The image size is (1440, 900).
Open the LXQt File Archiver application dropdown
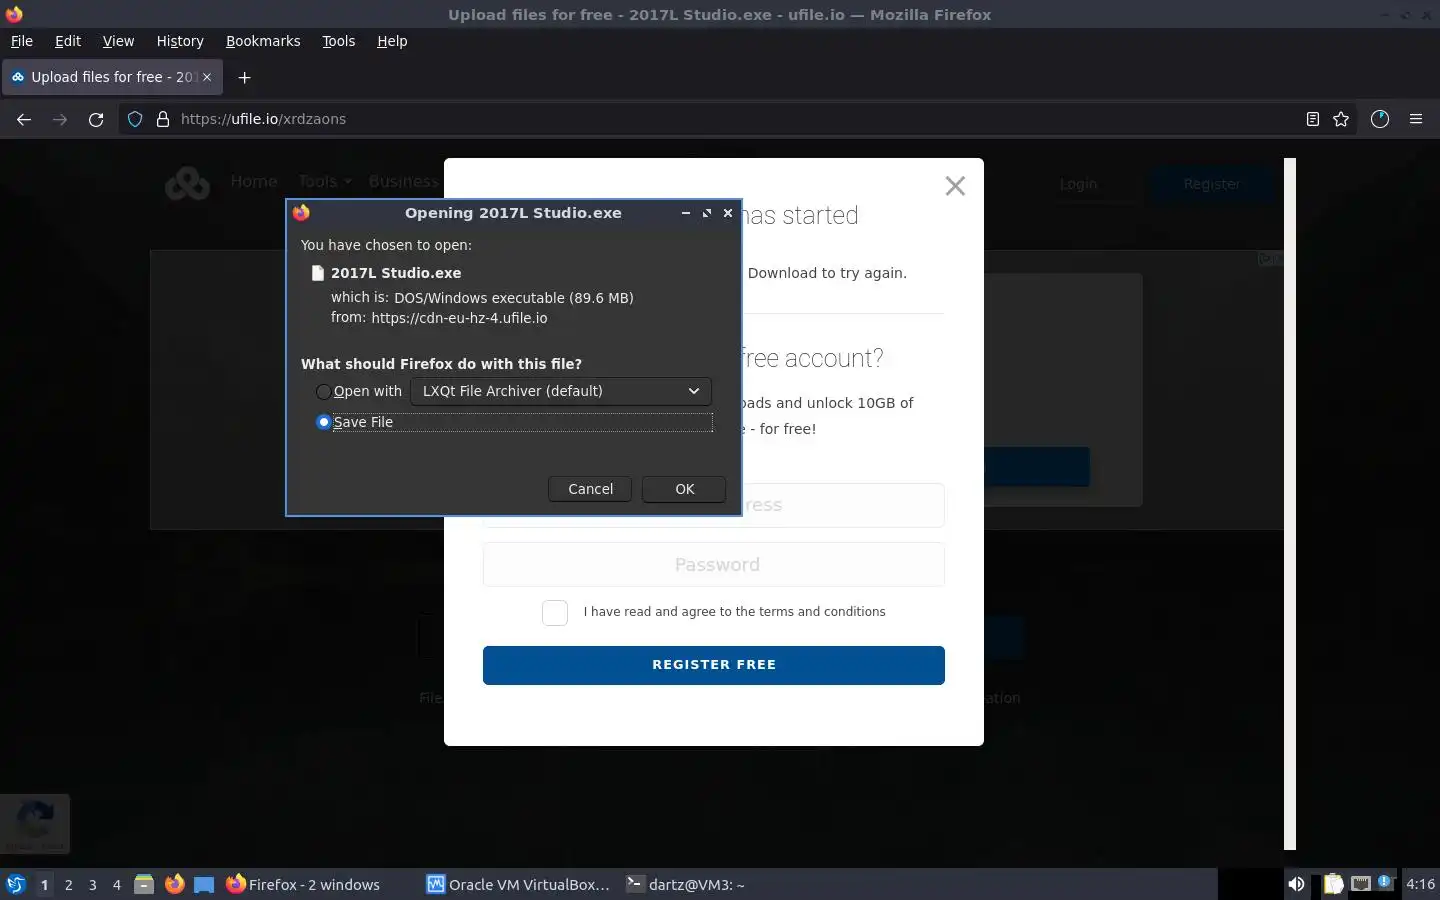[561, 391]
